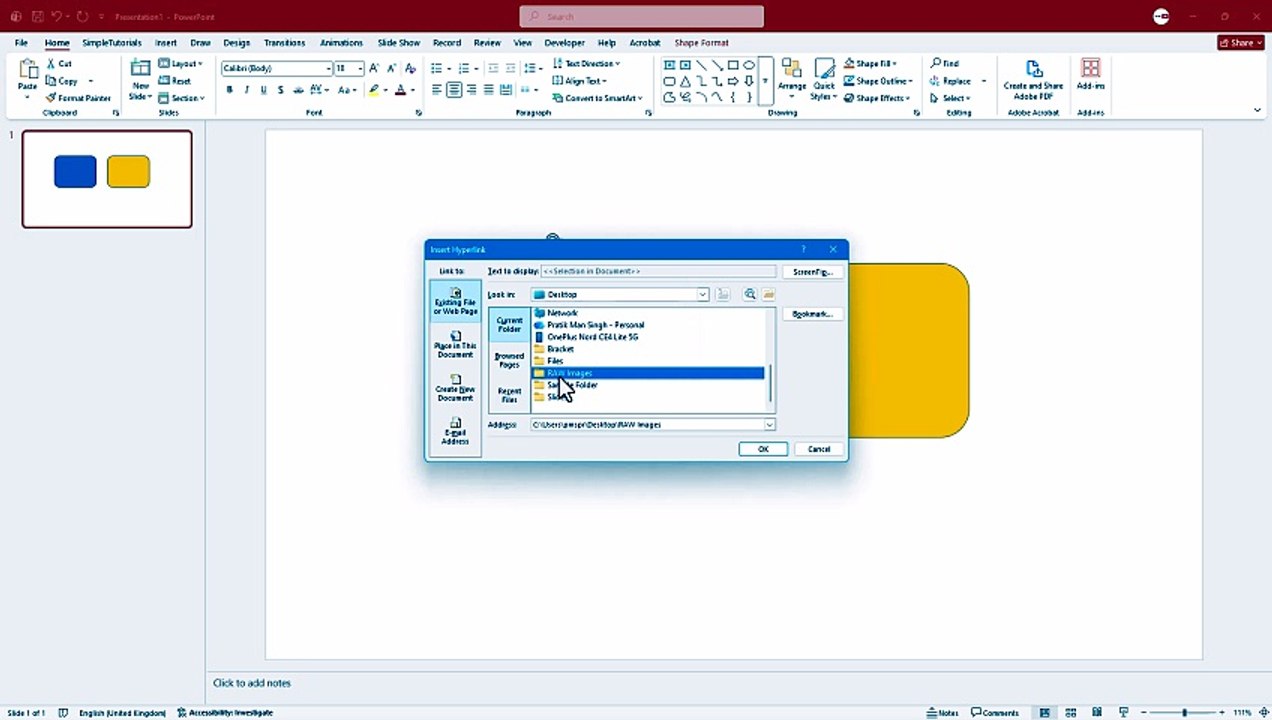Justify the text
Viewport: 1272px width, 720px height.
(488, 90)
